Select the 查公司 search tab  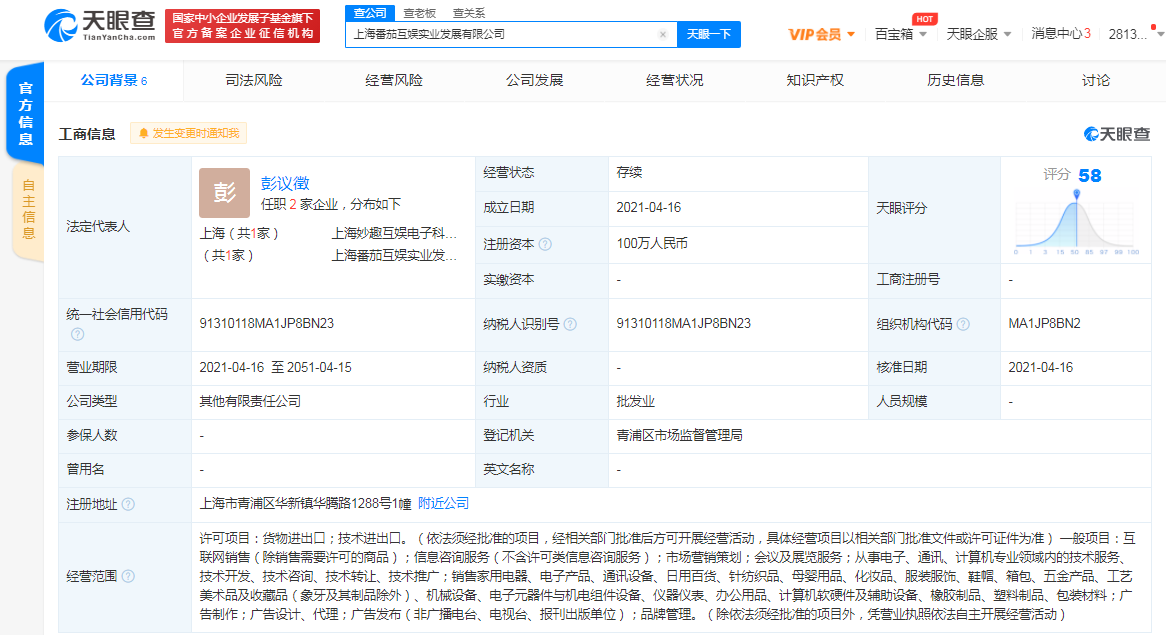point(370,13)
